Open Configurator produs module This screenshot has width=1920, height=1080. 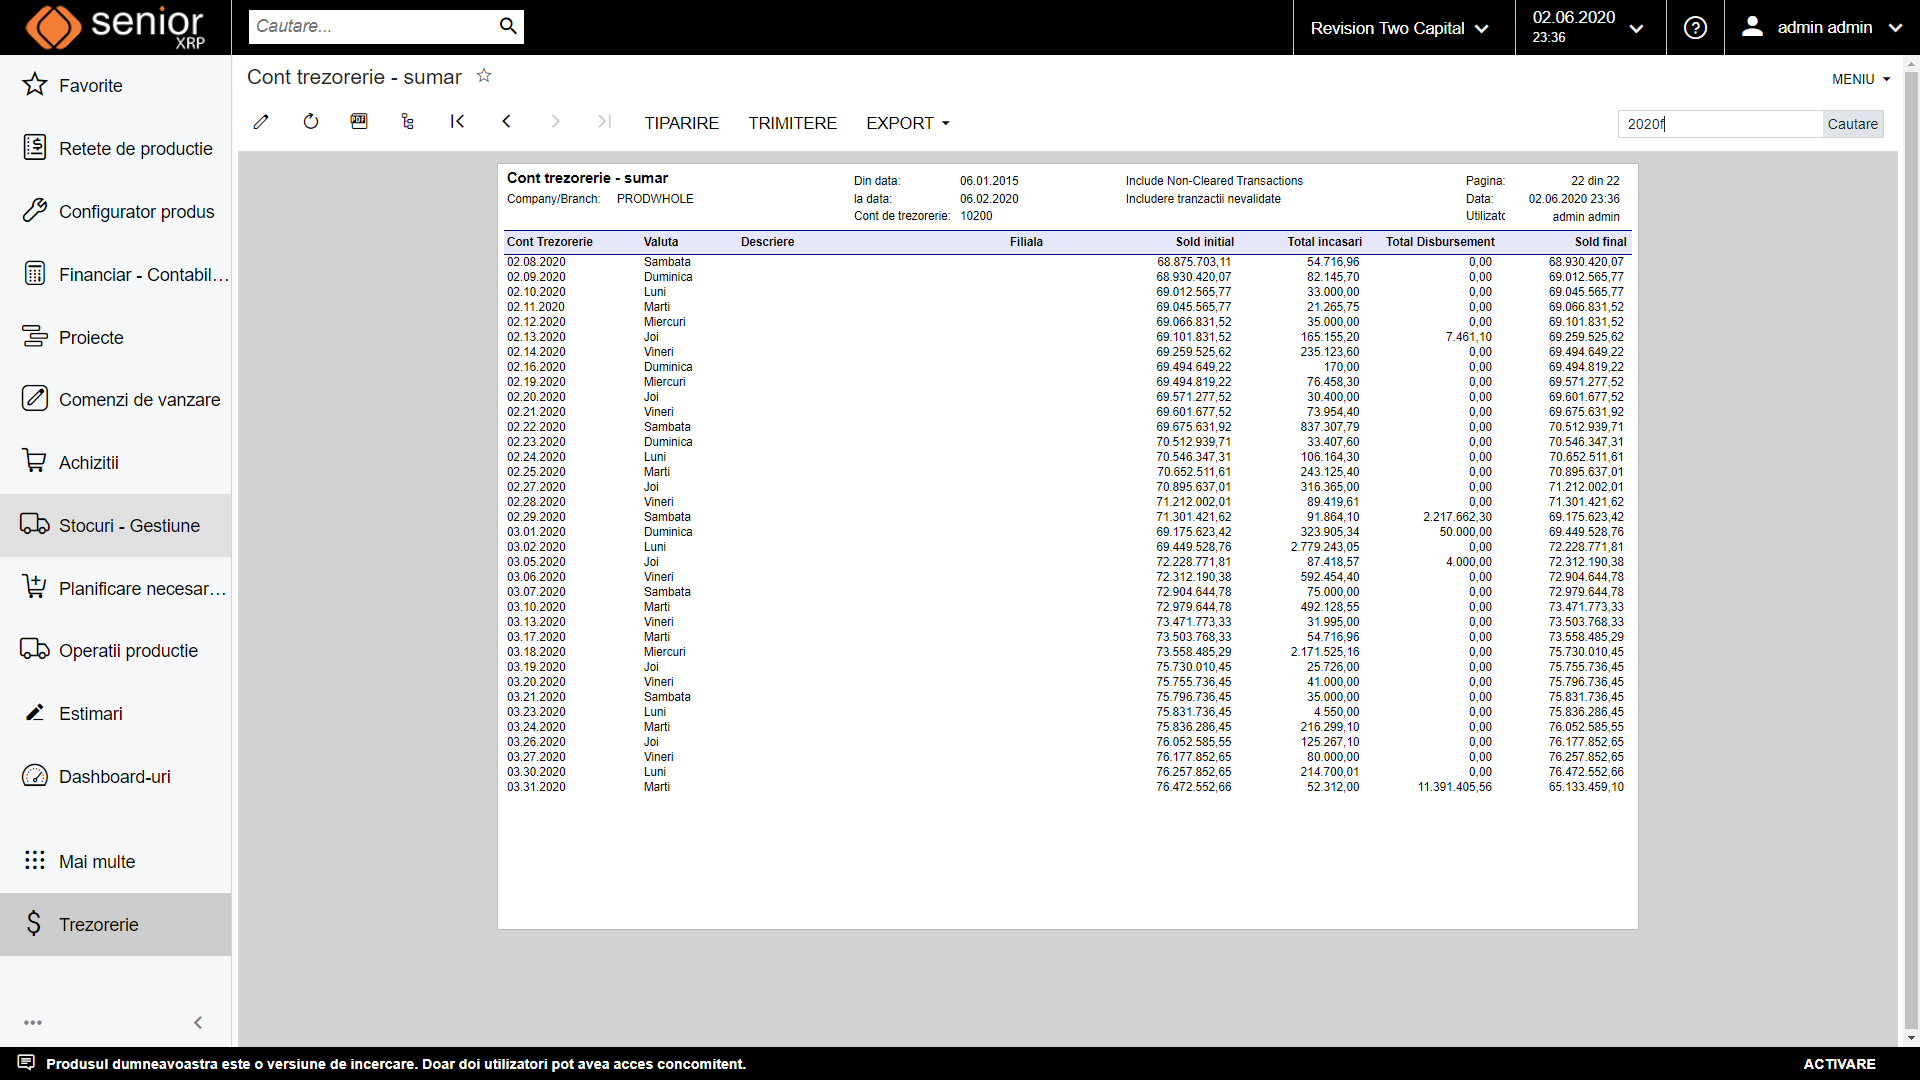pyautogui.click(x=116, y=212)
